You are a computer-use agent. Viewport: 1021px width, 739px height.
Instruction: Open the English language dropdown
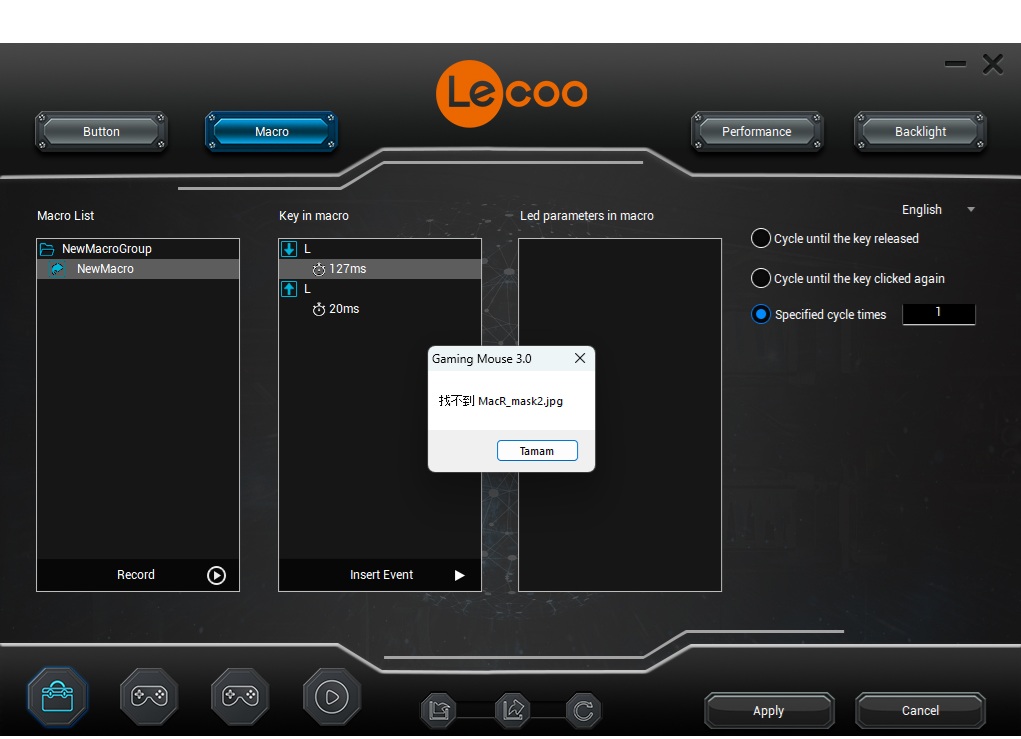(938, 210)
